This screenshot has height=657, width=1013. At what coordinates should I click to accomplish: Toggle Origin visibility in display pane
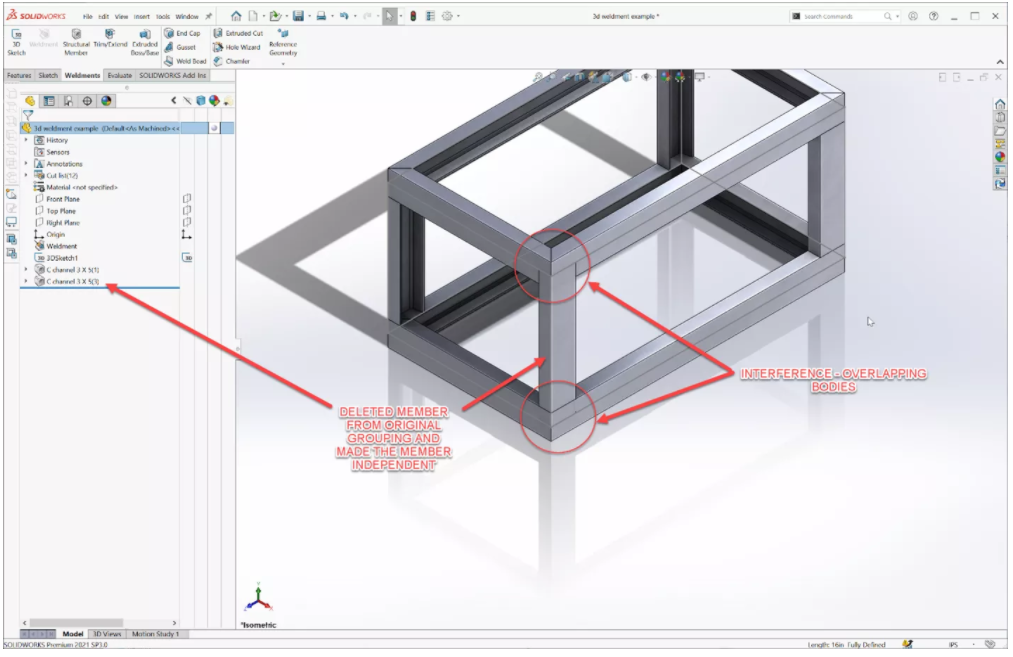click(x=187, y=235)
